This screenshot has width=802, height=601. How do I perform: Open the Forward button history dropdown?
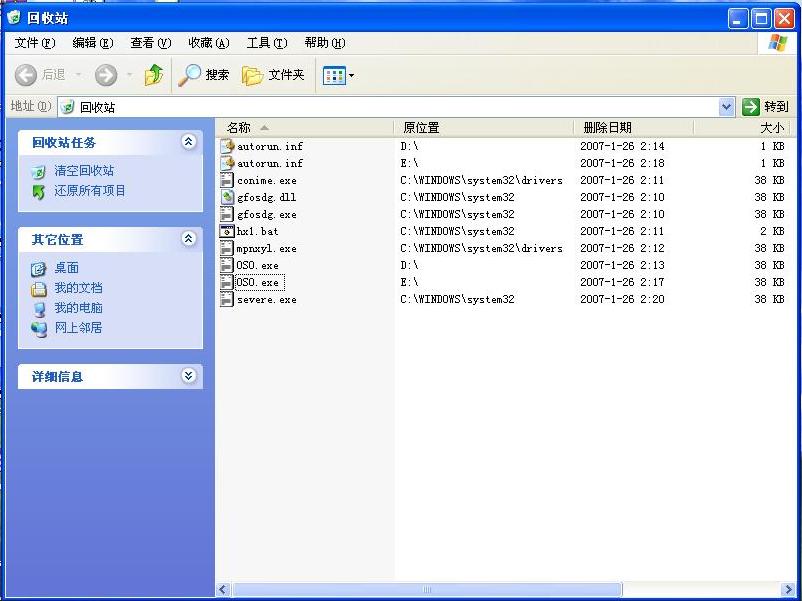click(129, 75)
